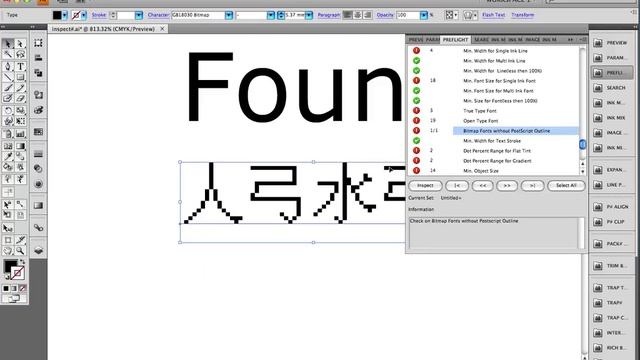Screen dimensions: 640x360
Task: Open the Layers panel icon in dock
Action: (x=38, y=250)
